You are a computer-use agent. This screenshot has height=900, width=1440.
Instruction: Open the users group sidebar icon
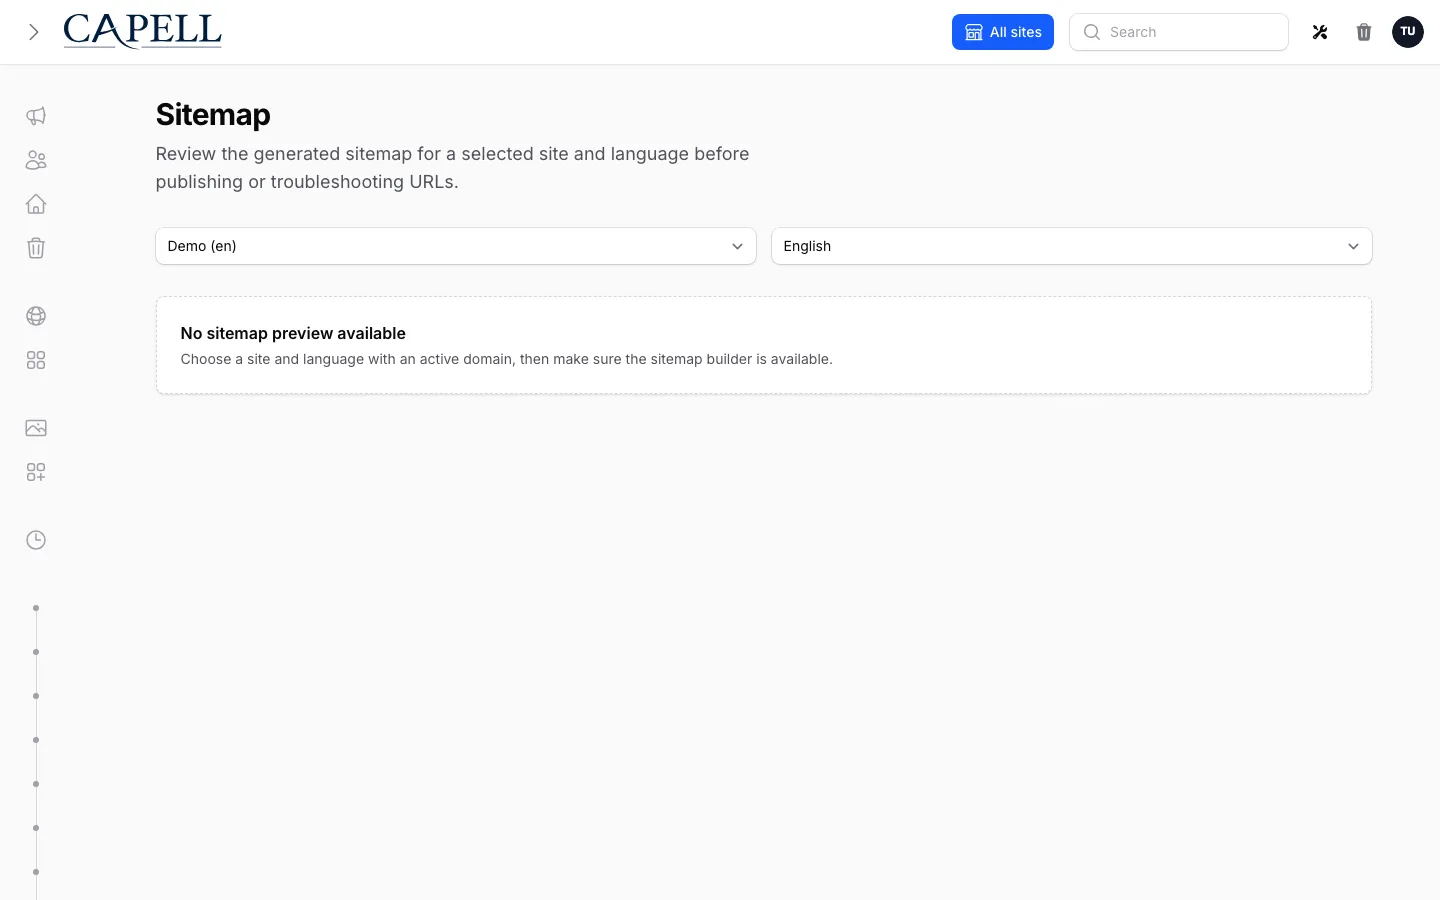tap(36, 160)
